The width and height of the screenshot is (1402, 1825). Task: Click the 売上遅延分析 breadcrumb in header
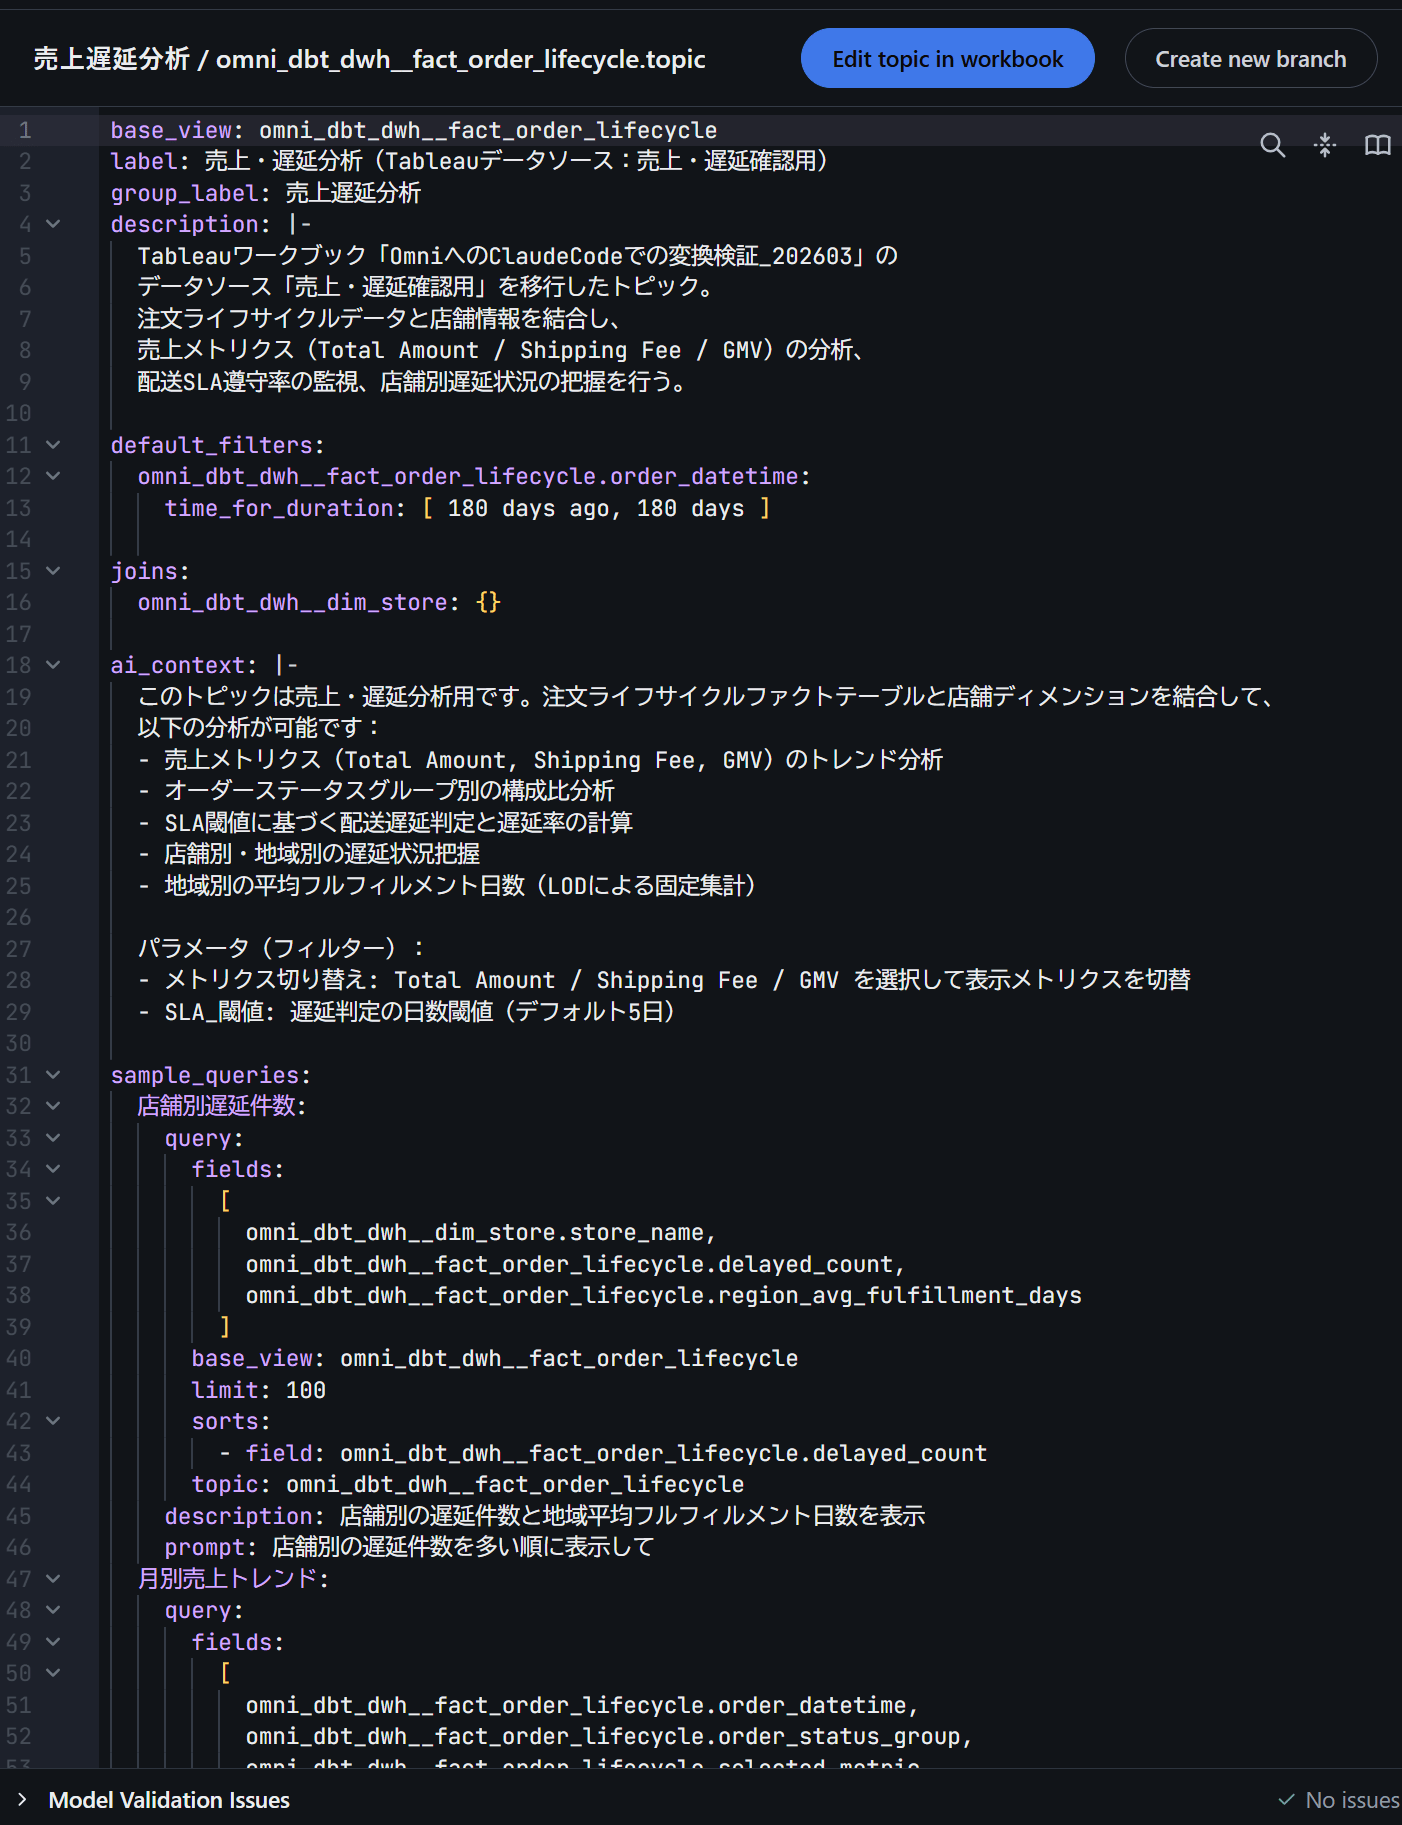[111, 59]
